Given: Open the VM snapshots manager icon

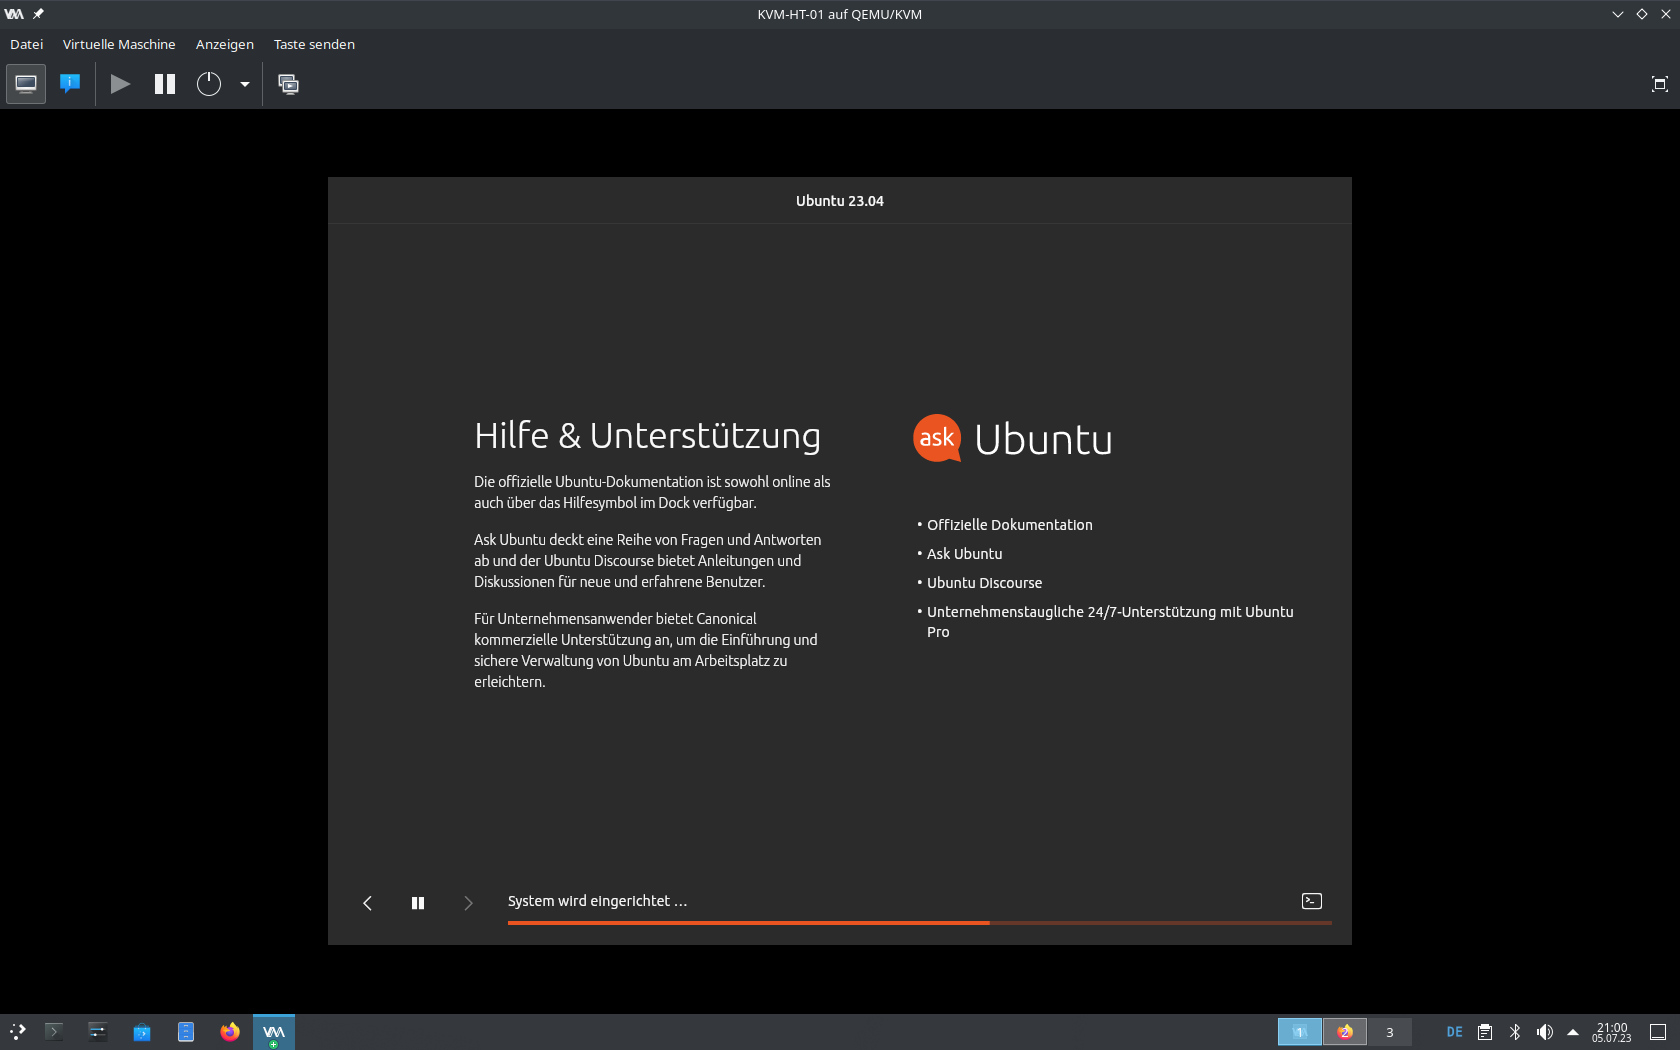Looking at the screenshot, I should 288,84.
